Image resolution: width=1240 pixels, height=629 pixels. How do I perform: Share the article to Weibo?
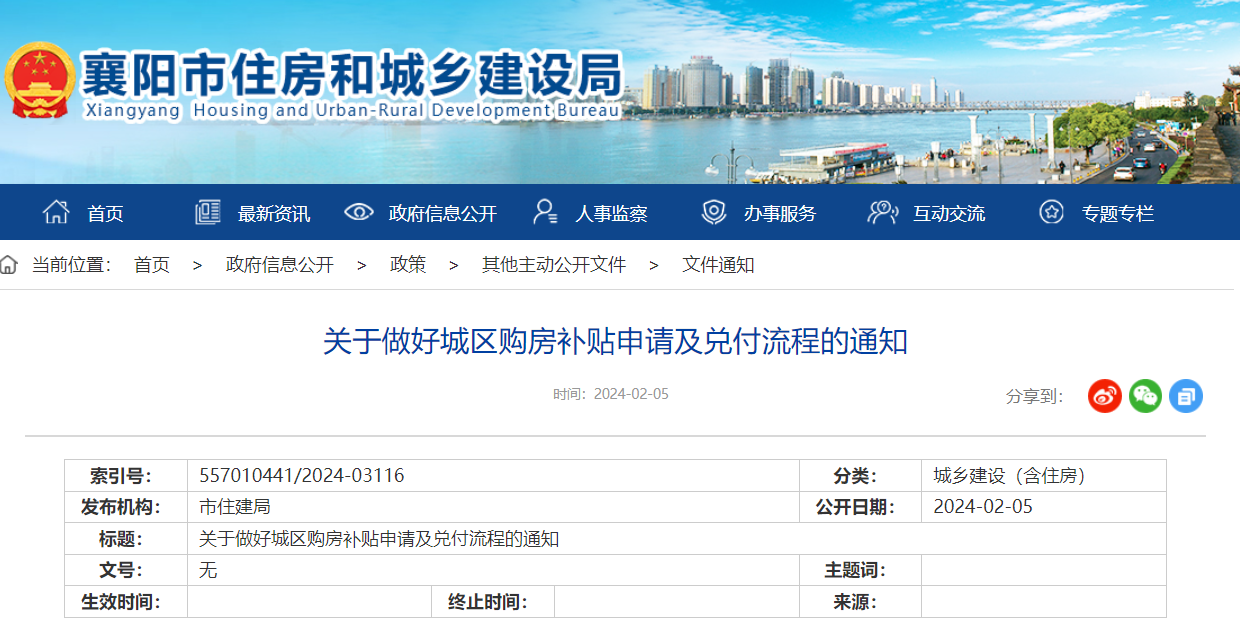tap(1105, 396)
